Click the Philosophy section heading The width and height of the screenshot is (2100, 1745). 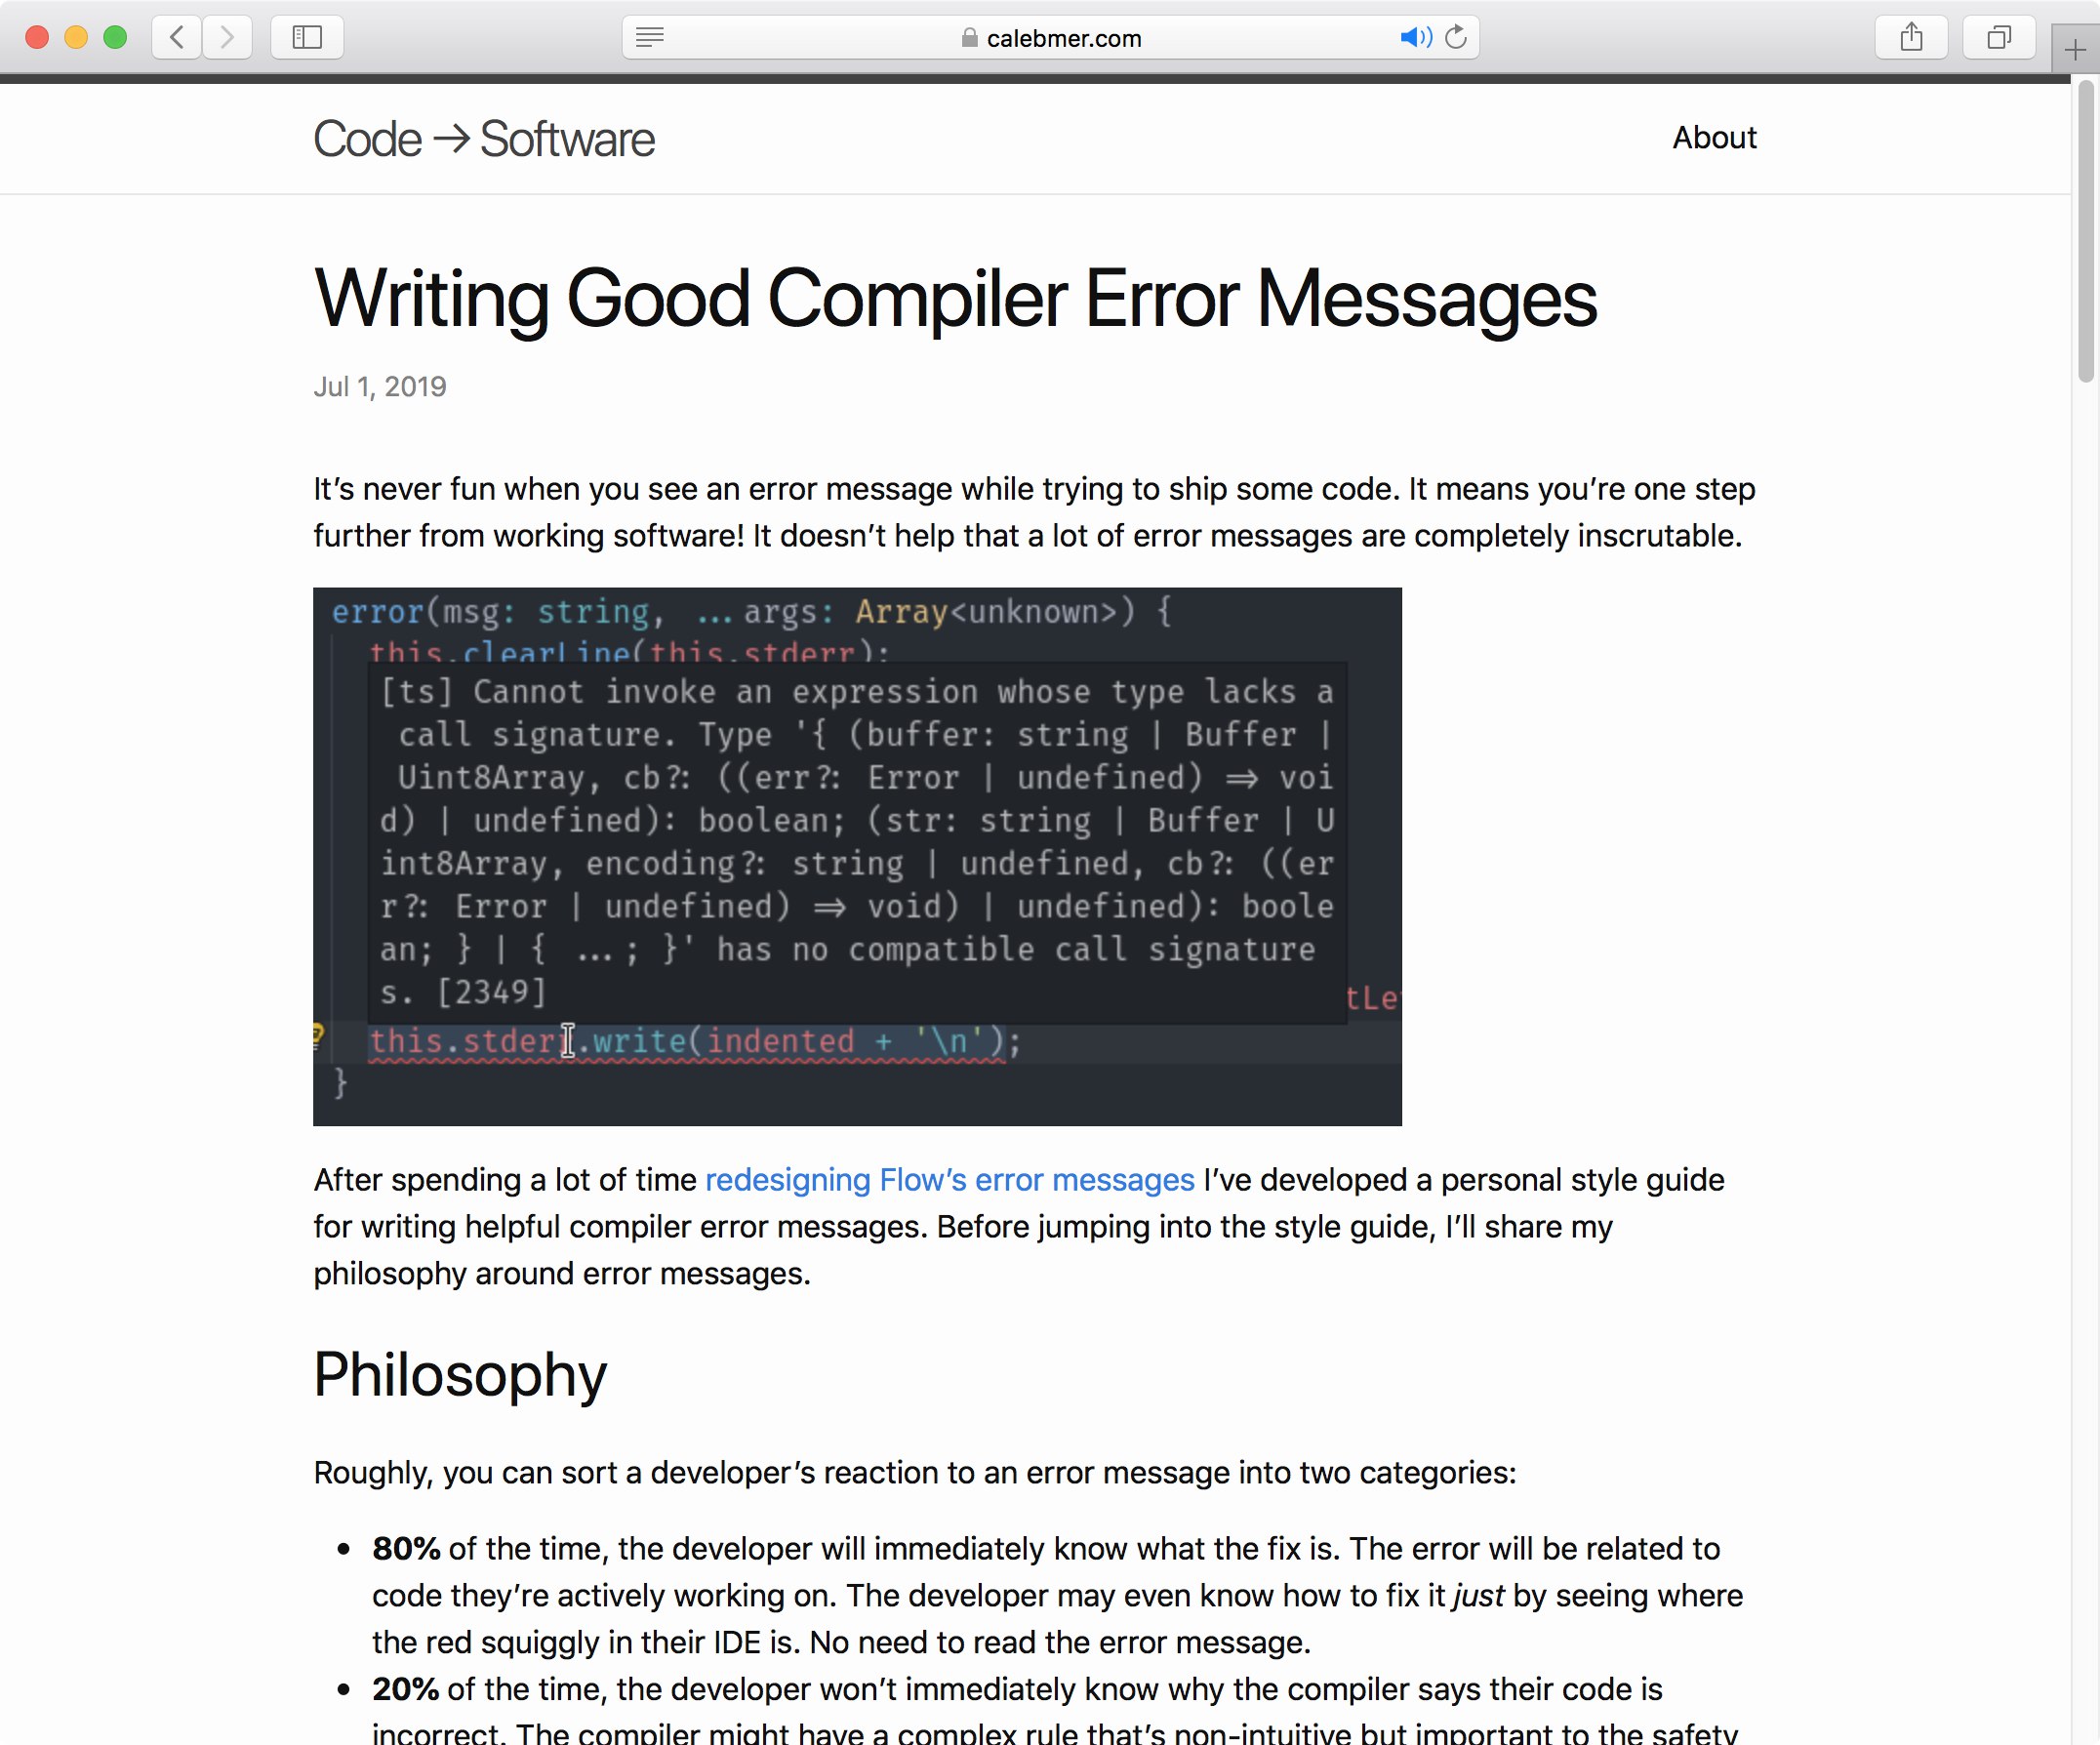(x=460, y=1374)
